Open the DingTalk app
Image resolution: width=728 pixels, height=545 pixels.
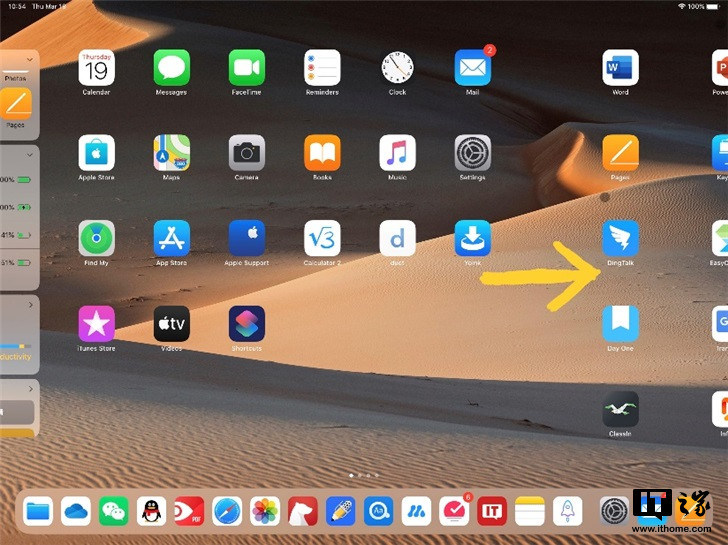coord(620,238)
